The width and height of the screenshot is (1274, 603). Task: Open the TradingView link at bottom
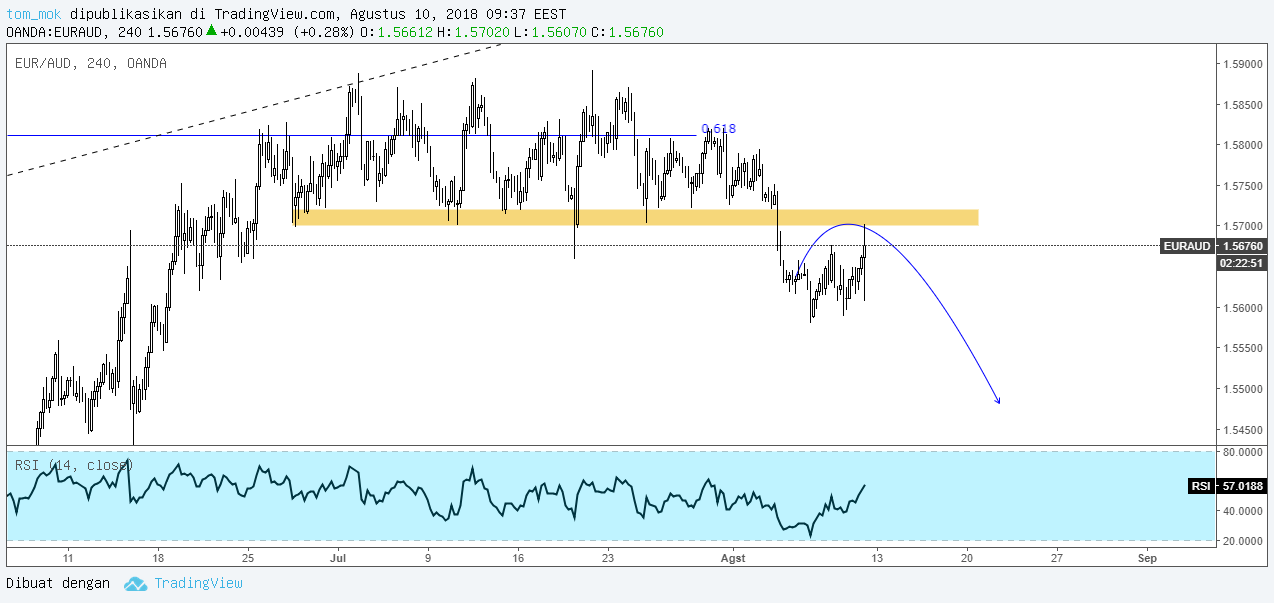click(198, 583)
